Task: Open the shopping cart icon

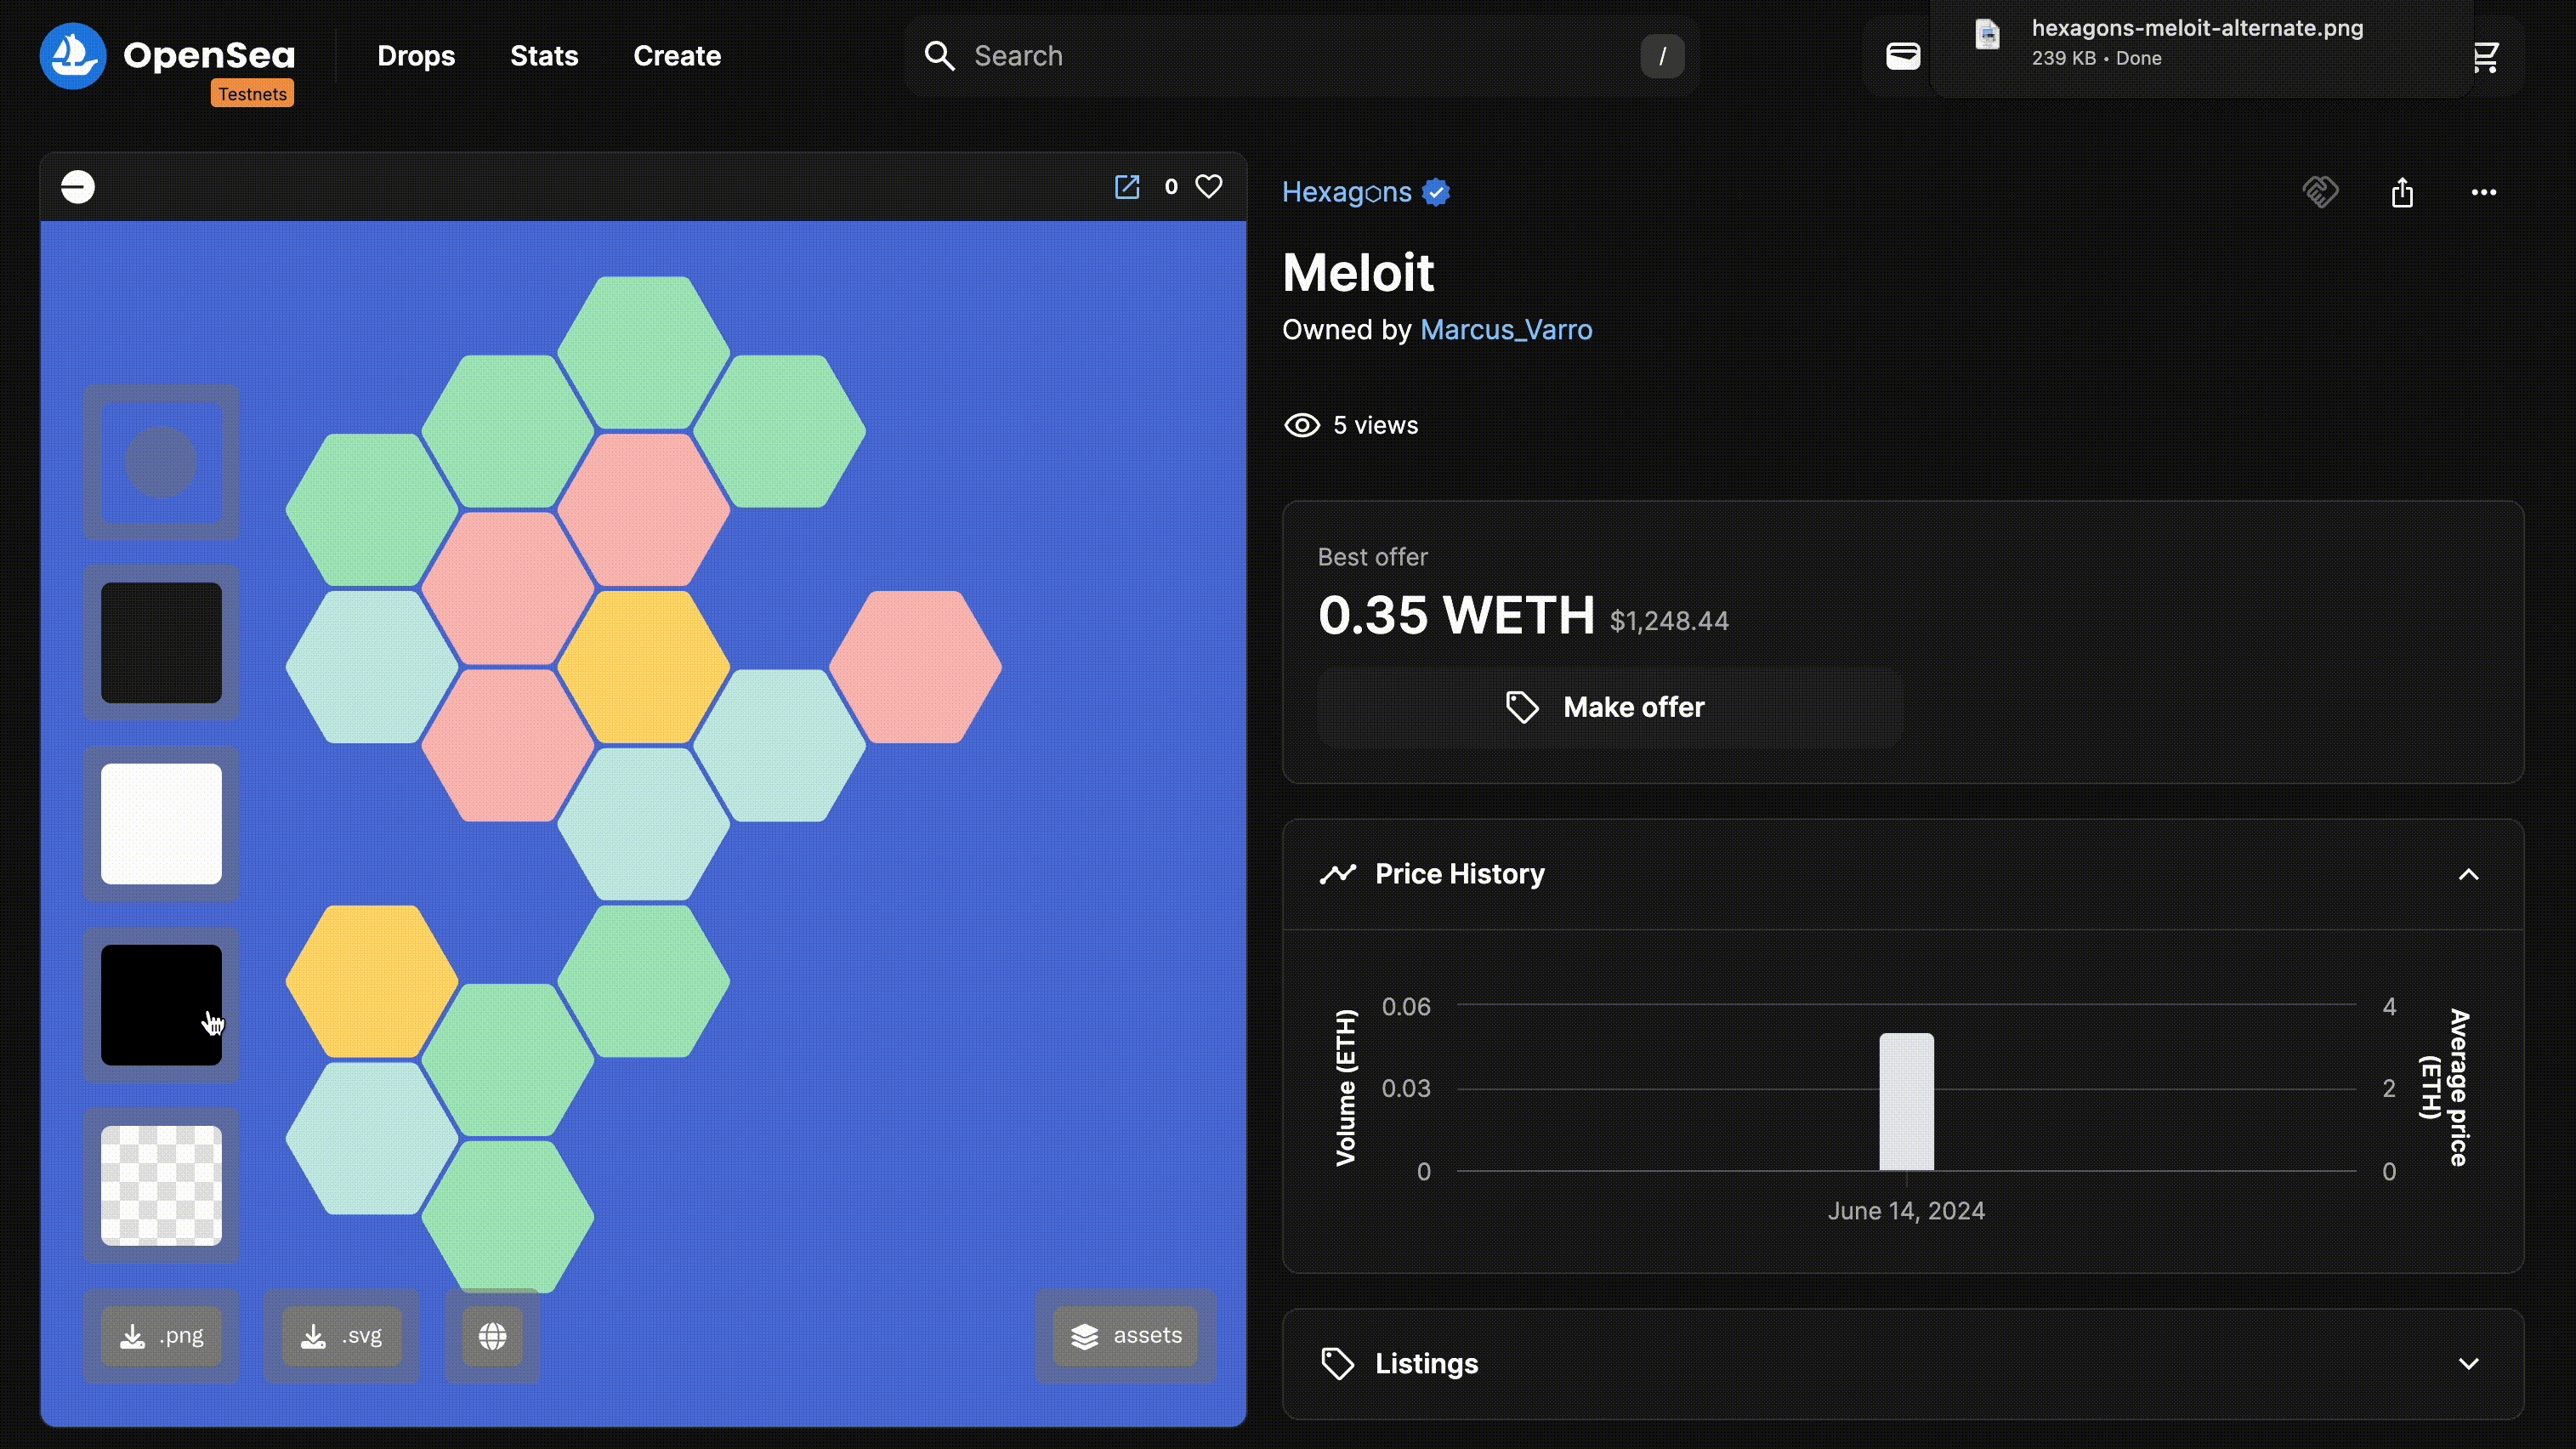Action: (2486, 57)
